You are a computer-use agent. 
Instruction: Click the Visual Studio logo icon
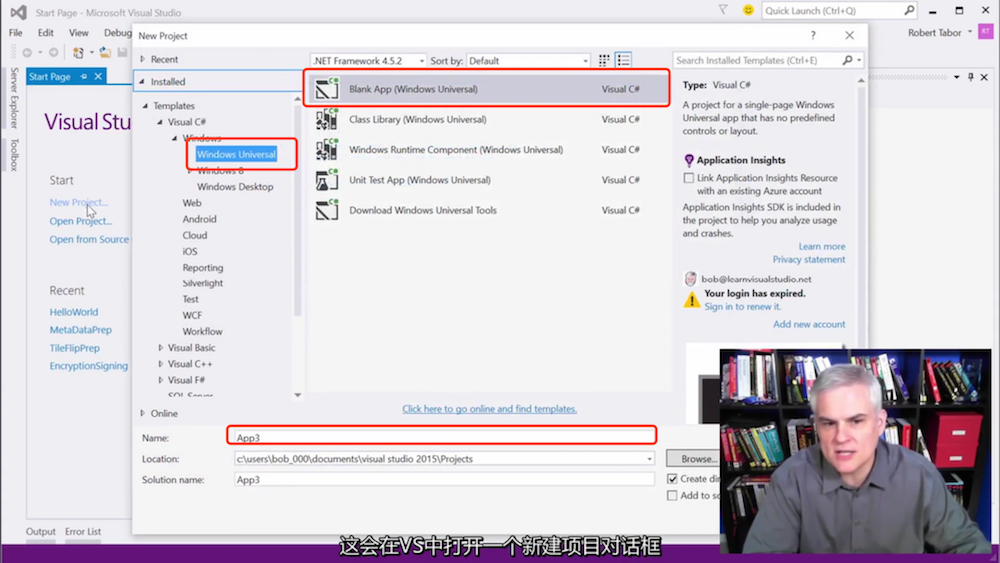18,12
